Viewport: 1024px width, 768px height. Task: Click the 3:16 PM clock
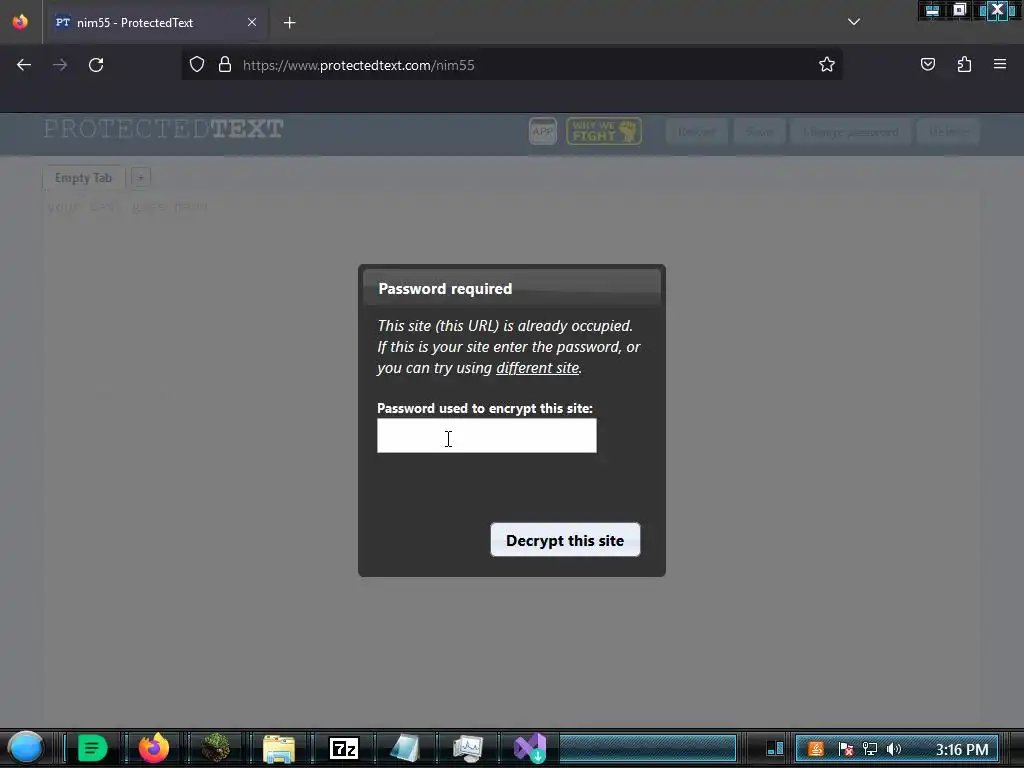click(962, 750)
